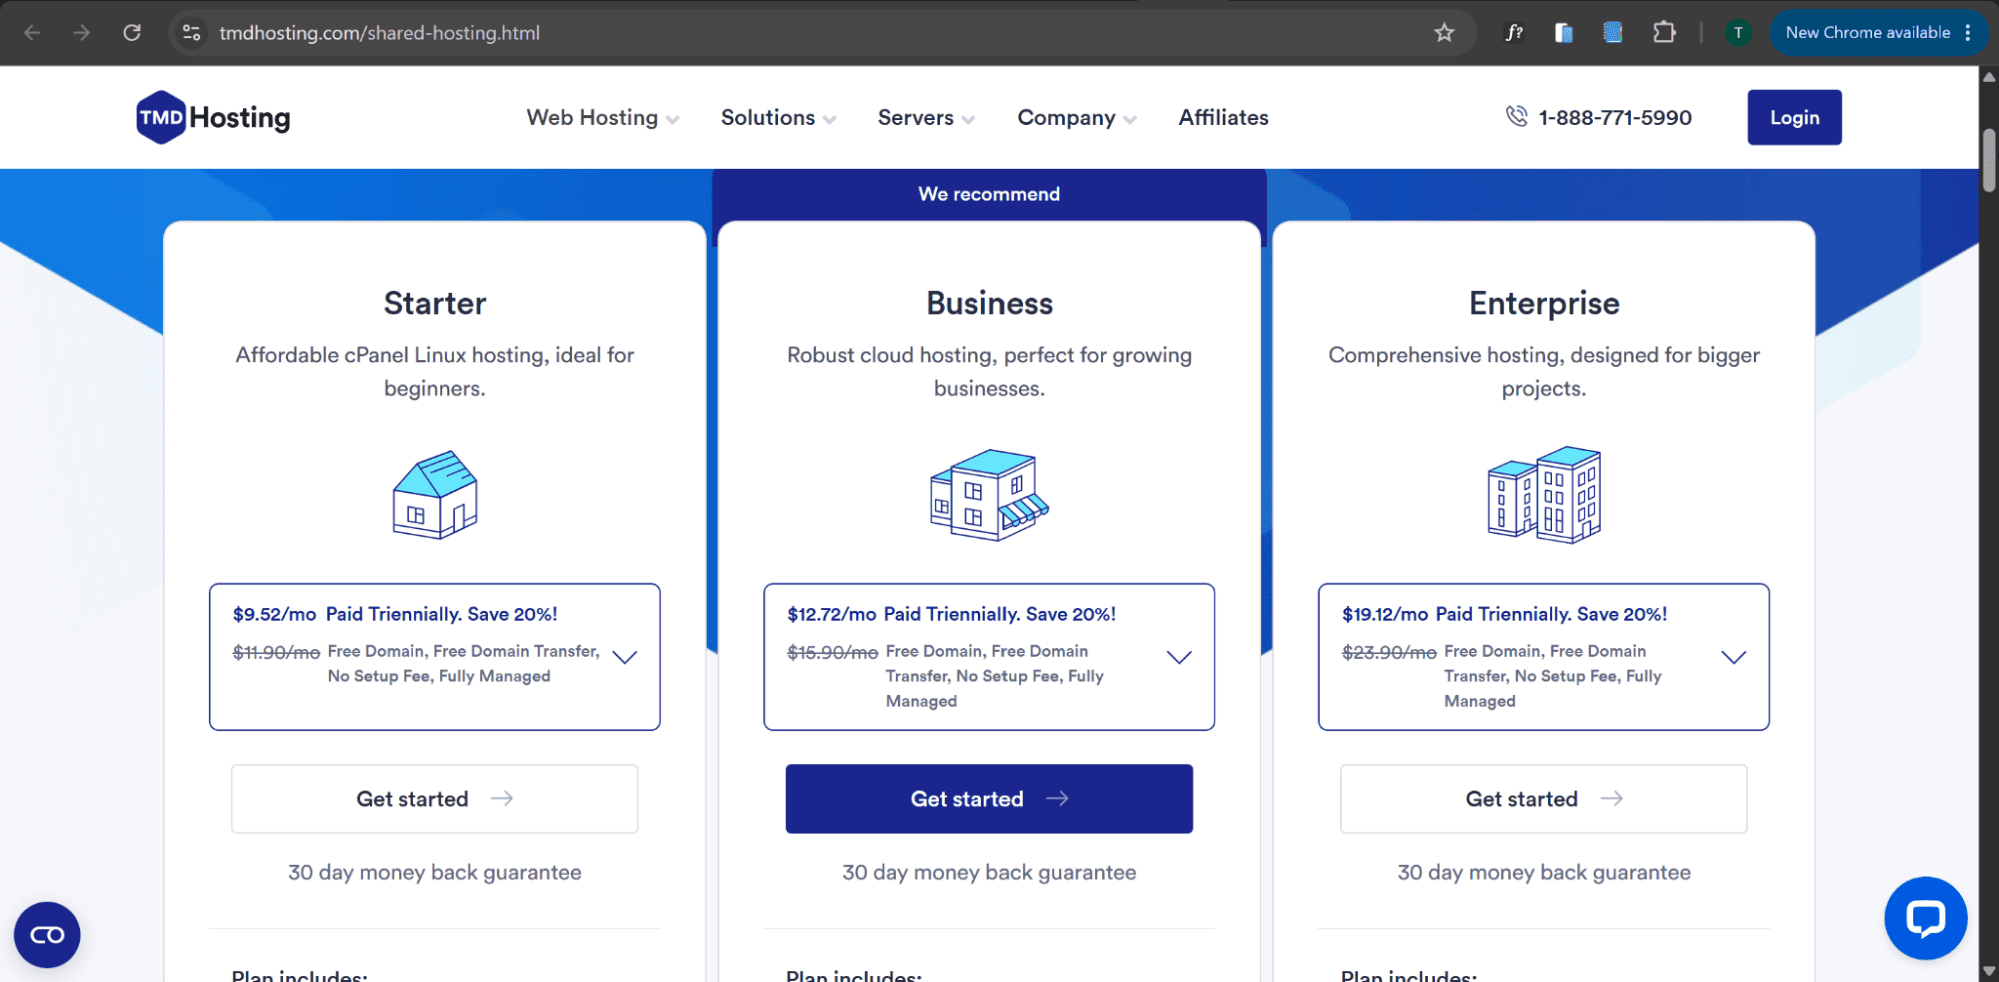Click the document-shaped extension icon
This screenshot has height=982, width=1999.
pos(1564,33)
